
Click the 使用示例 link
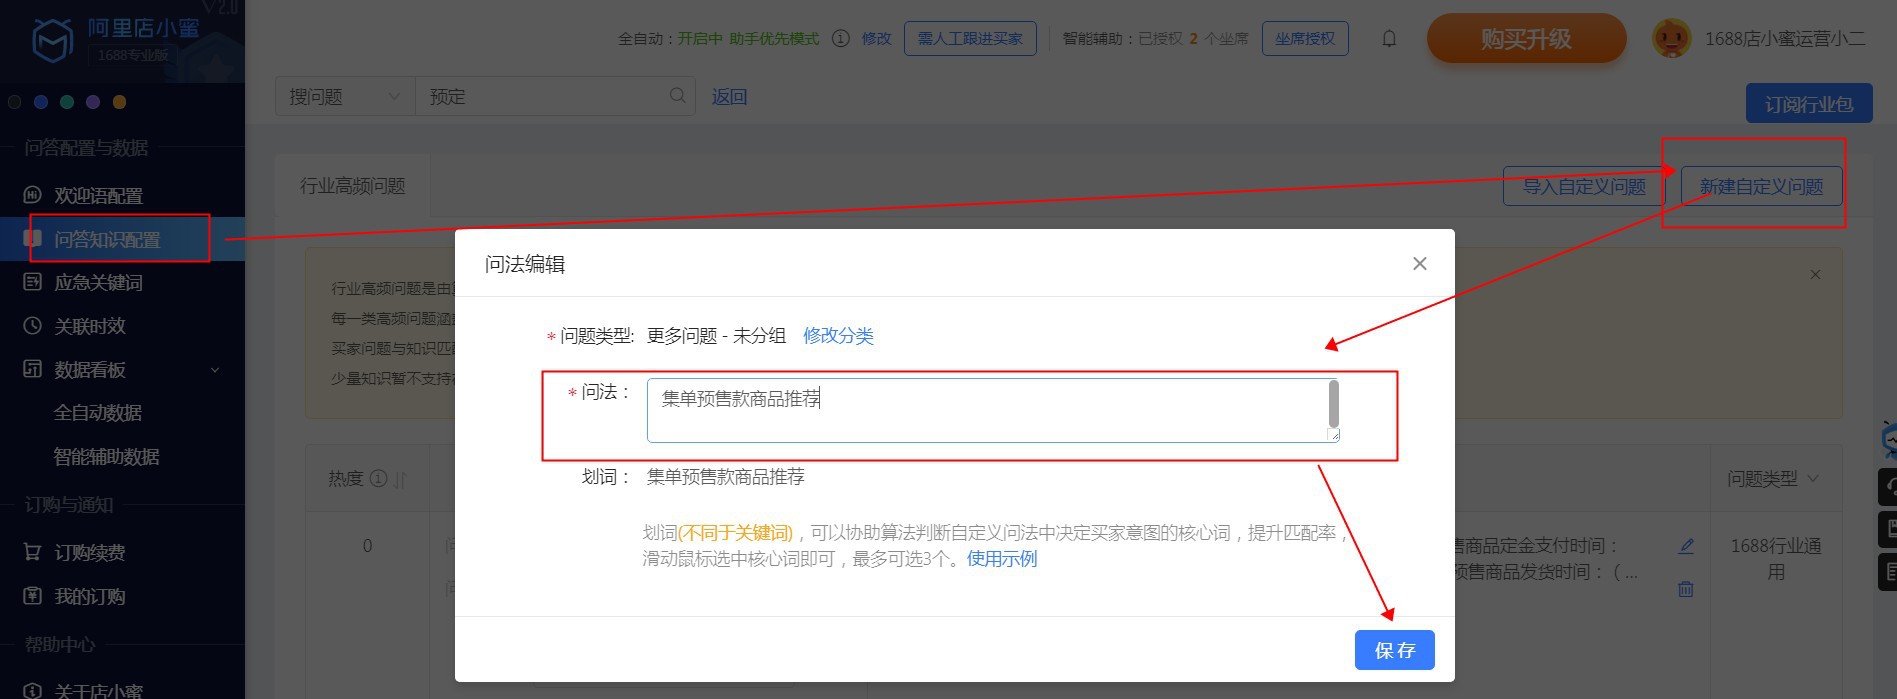1002,559
